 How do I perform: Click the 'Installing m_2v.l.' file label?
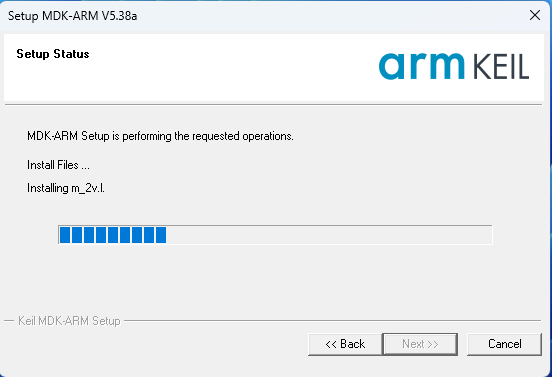(66, 188)
